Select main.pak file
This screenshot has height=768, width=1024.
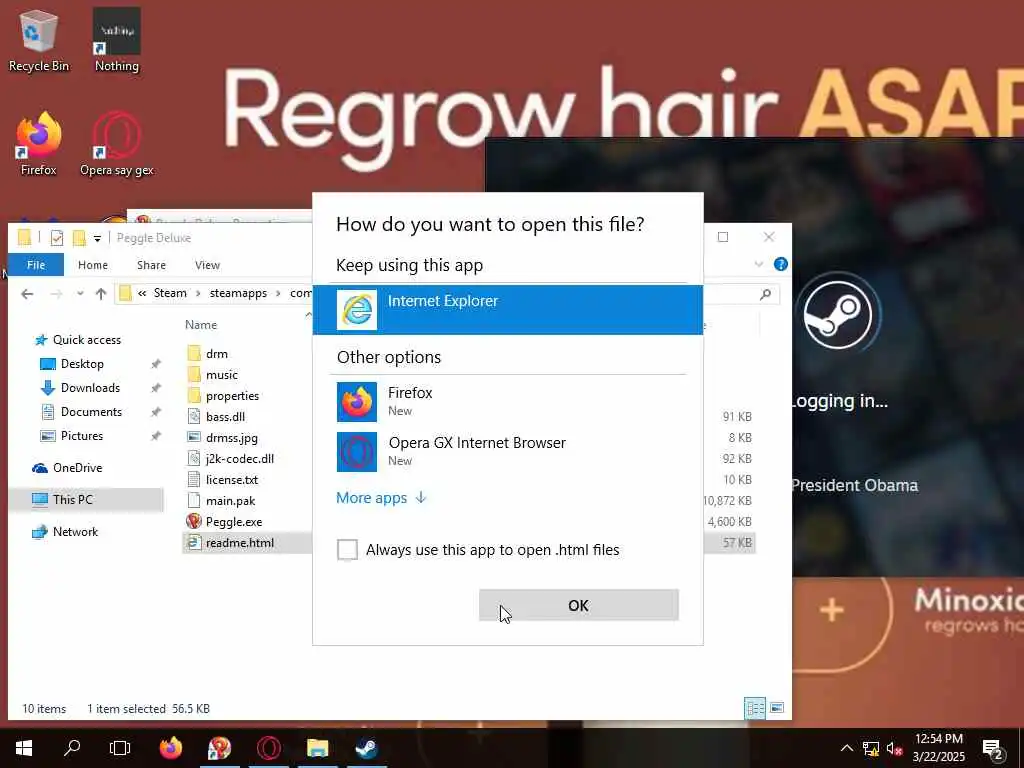230,501
